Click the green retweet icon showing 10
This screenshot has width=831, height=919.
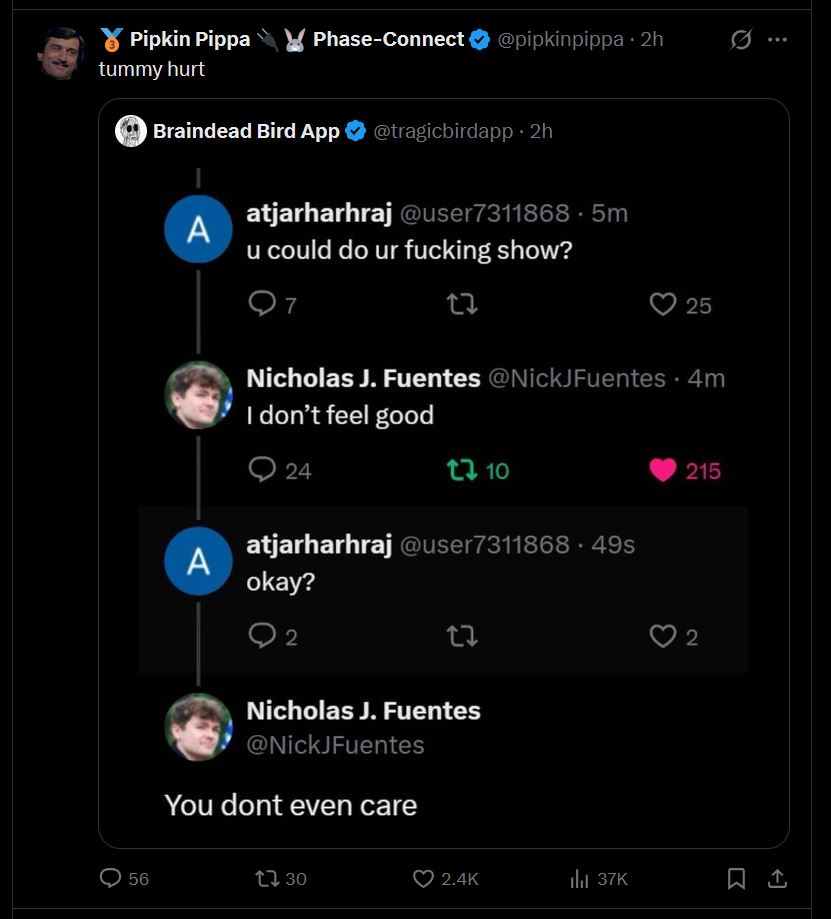pos(461,470)
